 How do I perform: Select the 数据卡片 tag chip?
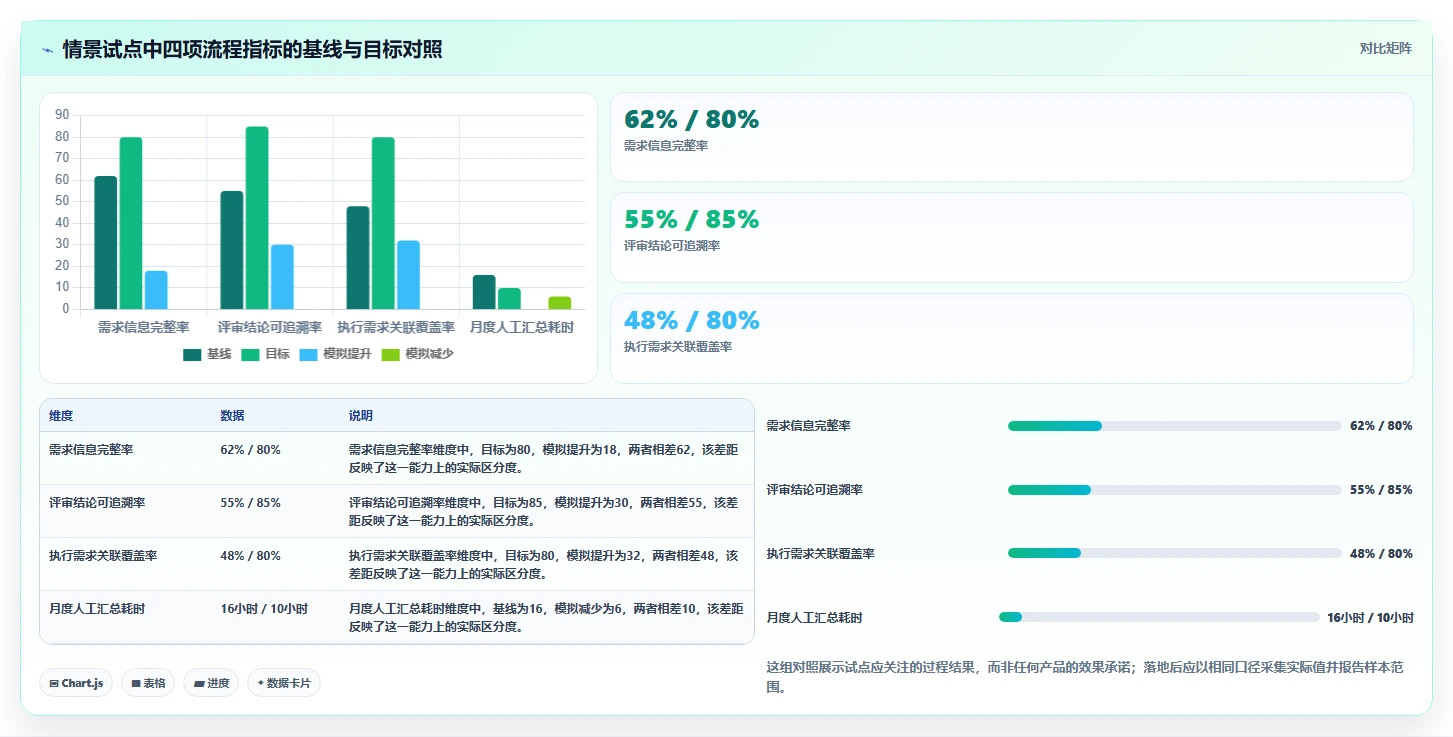click(x=284, y=683)
